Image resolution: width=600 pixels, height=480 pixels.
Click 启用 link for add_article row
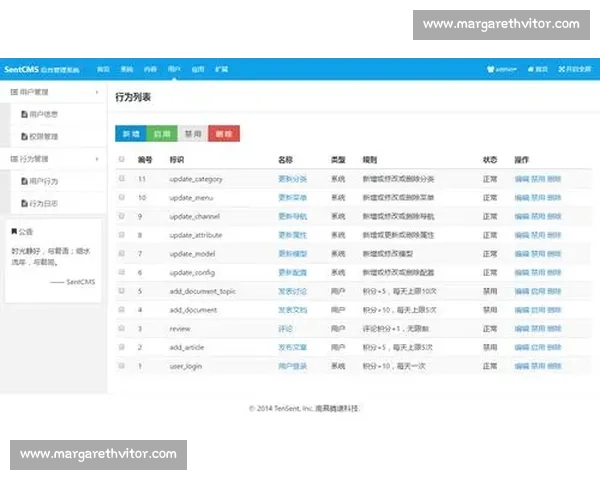[x=538, y=348]
